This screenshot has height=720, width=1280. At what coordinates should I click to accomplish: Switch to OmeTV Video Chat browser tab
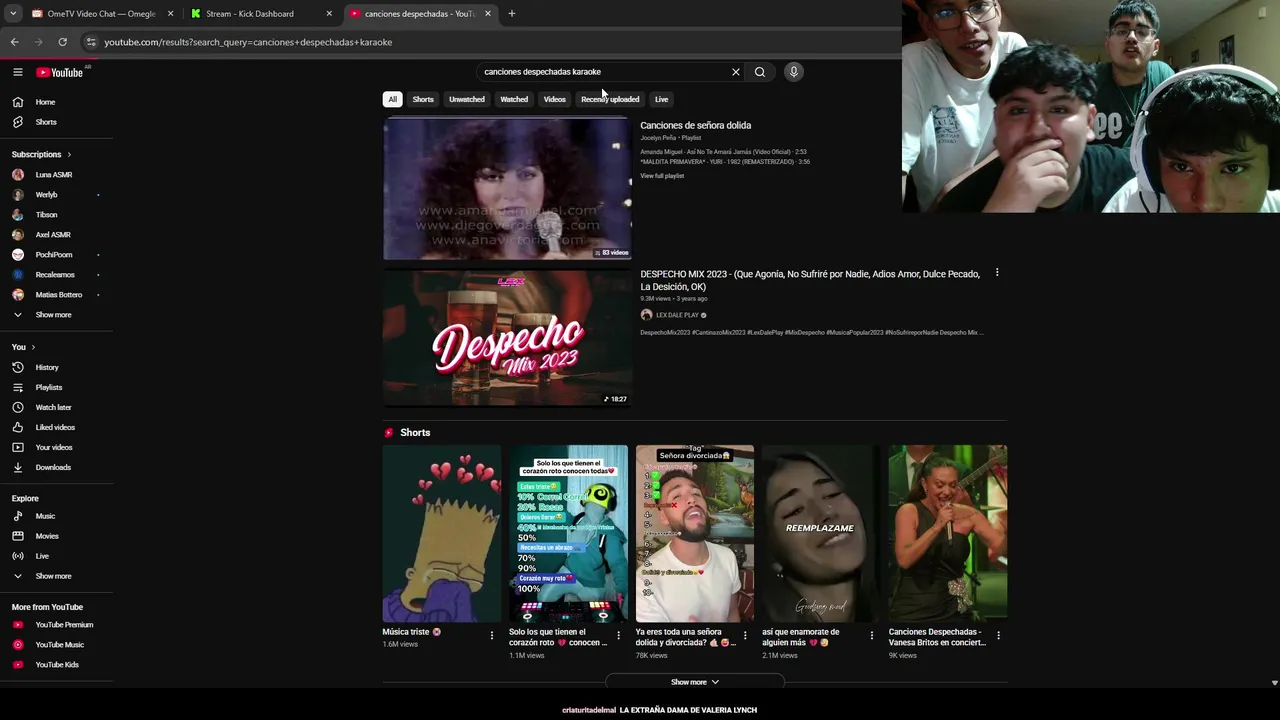click(100, 14)
